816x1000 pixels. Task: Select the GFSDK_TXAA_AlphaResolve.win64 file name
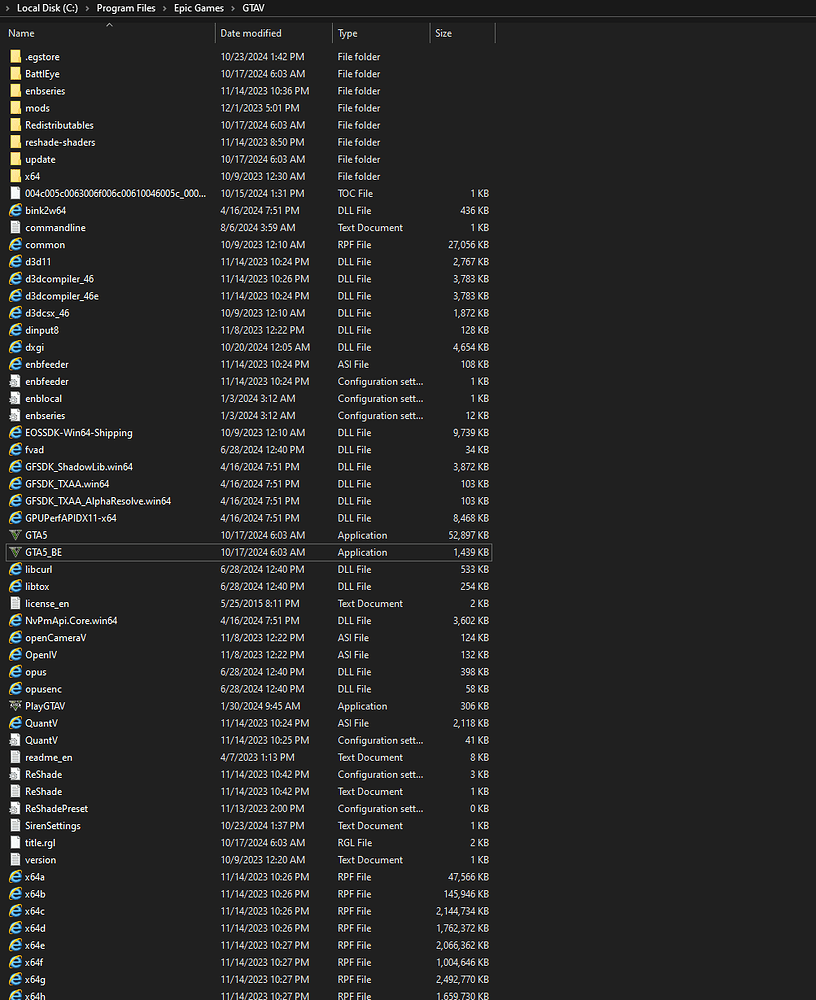98,501
